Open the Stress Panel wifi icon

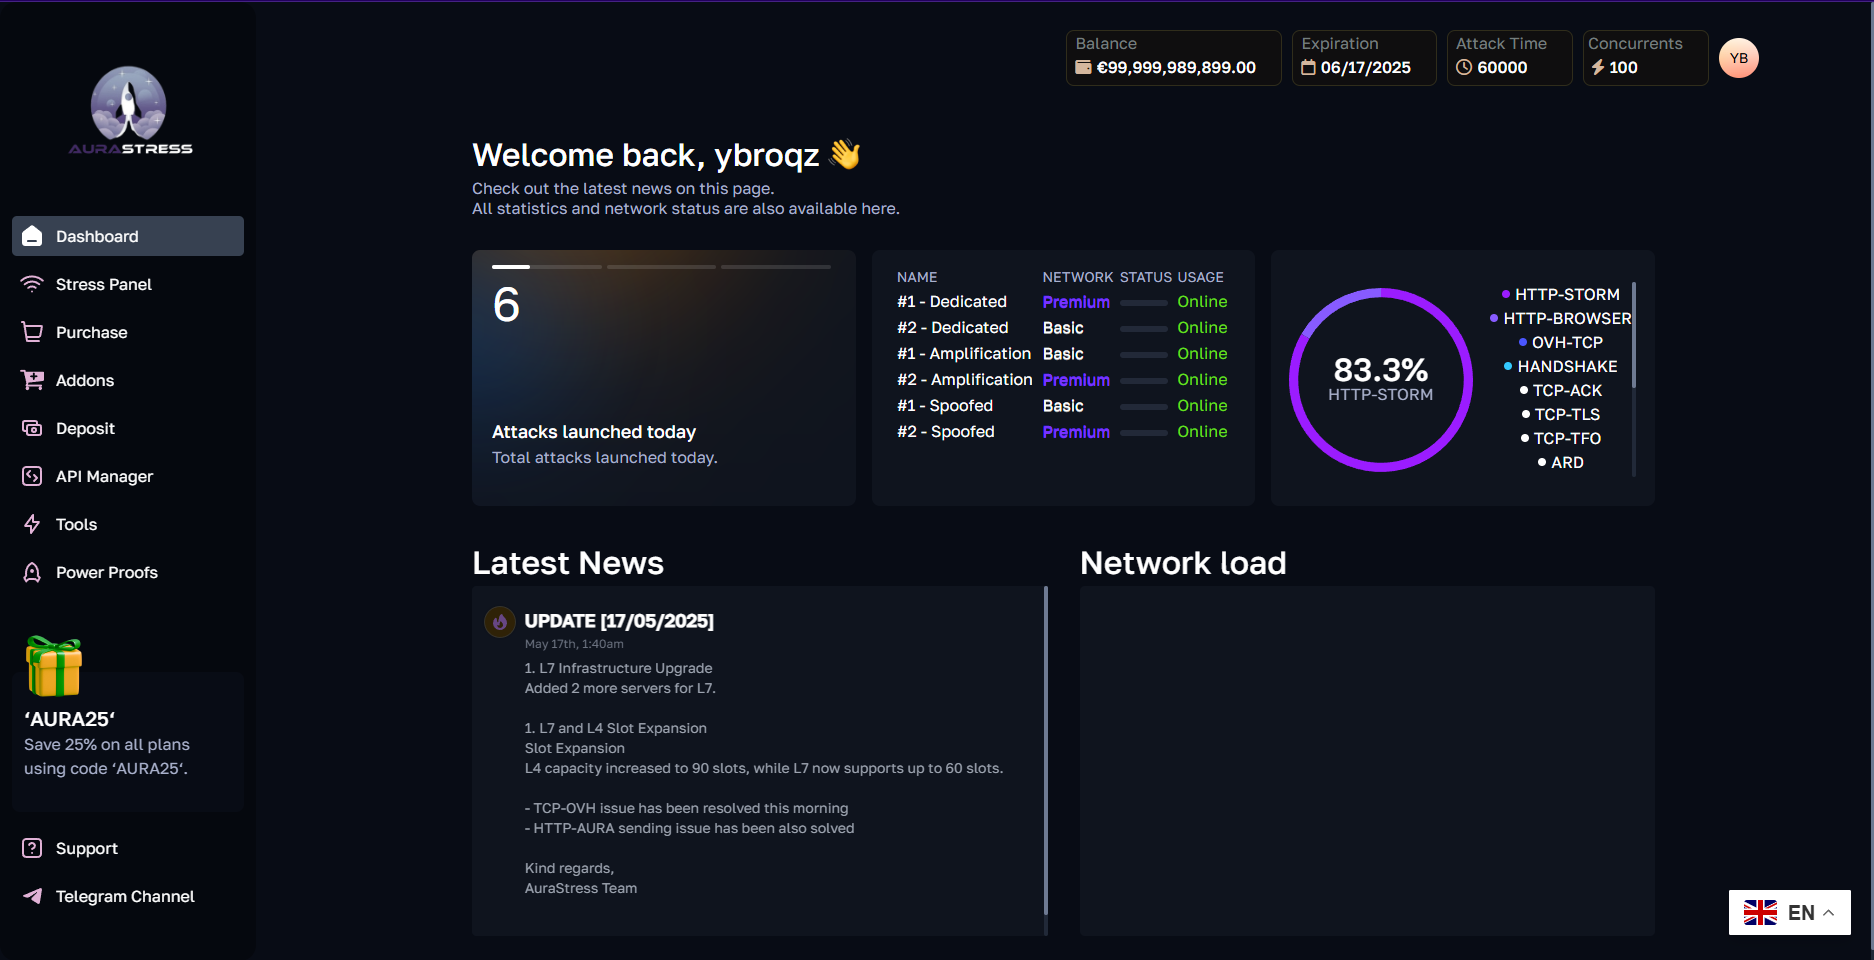(x=32, y=284)
